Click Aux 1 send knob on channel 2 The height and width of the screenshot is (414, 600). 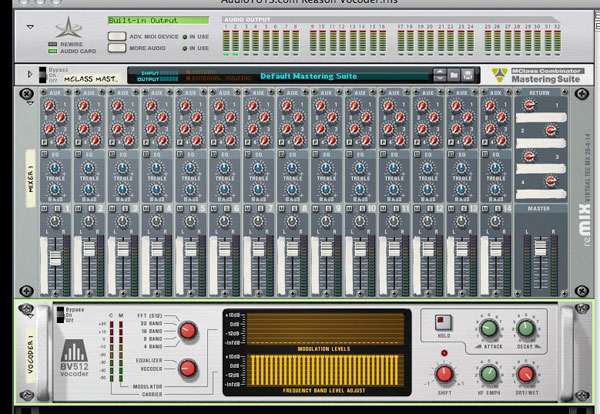coord(83,105)
